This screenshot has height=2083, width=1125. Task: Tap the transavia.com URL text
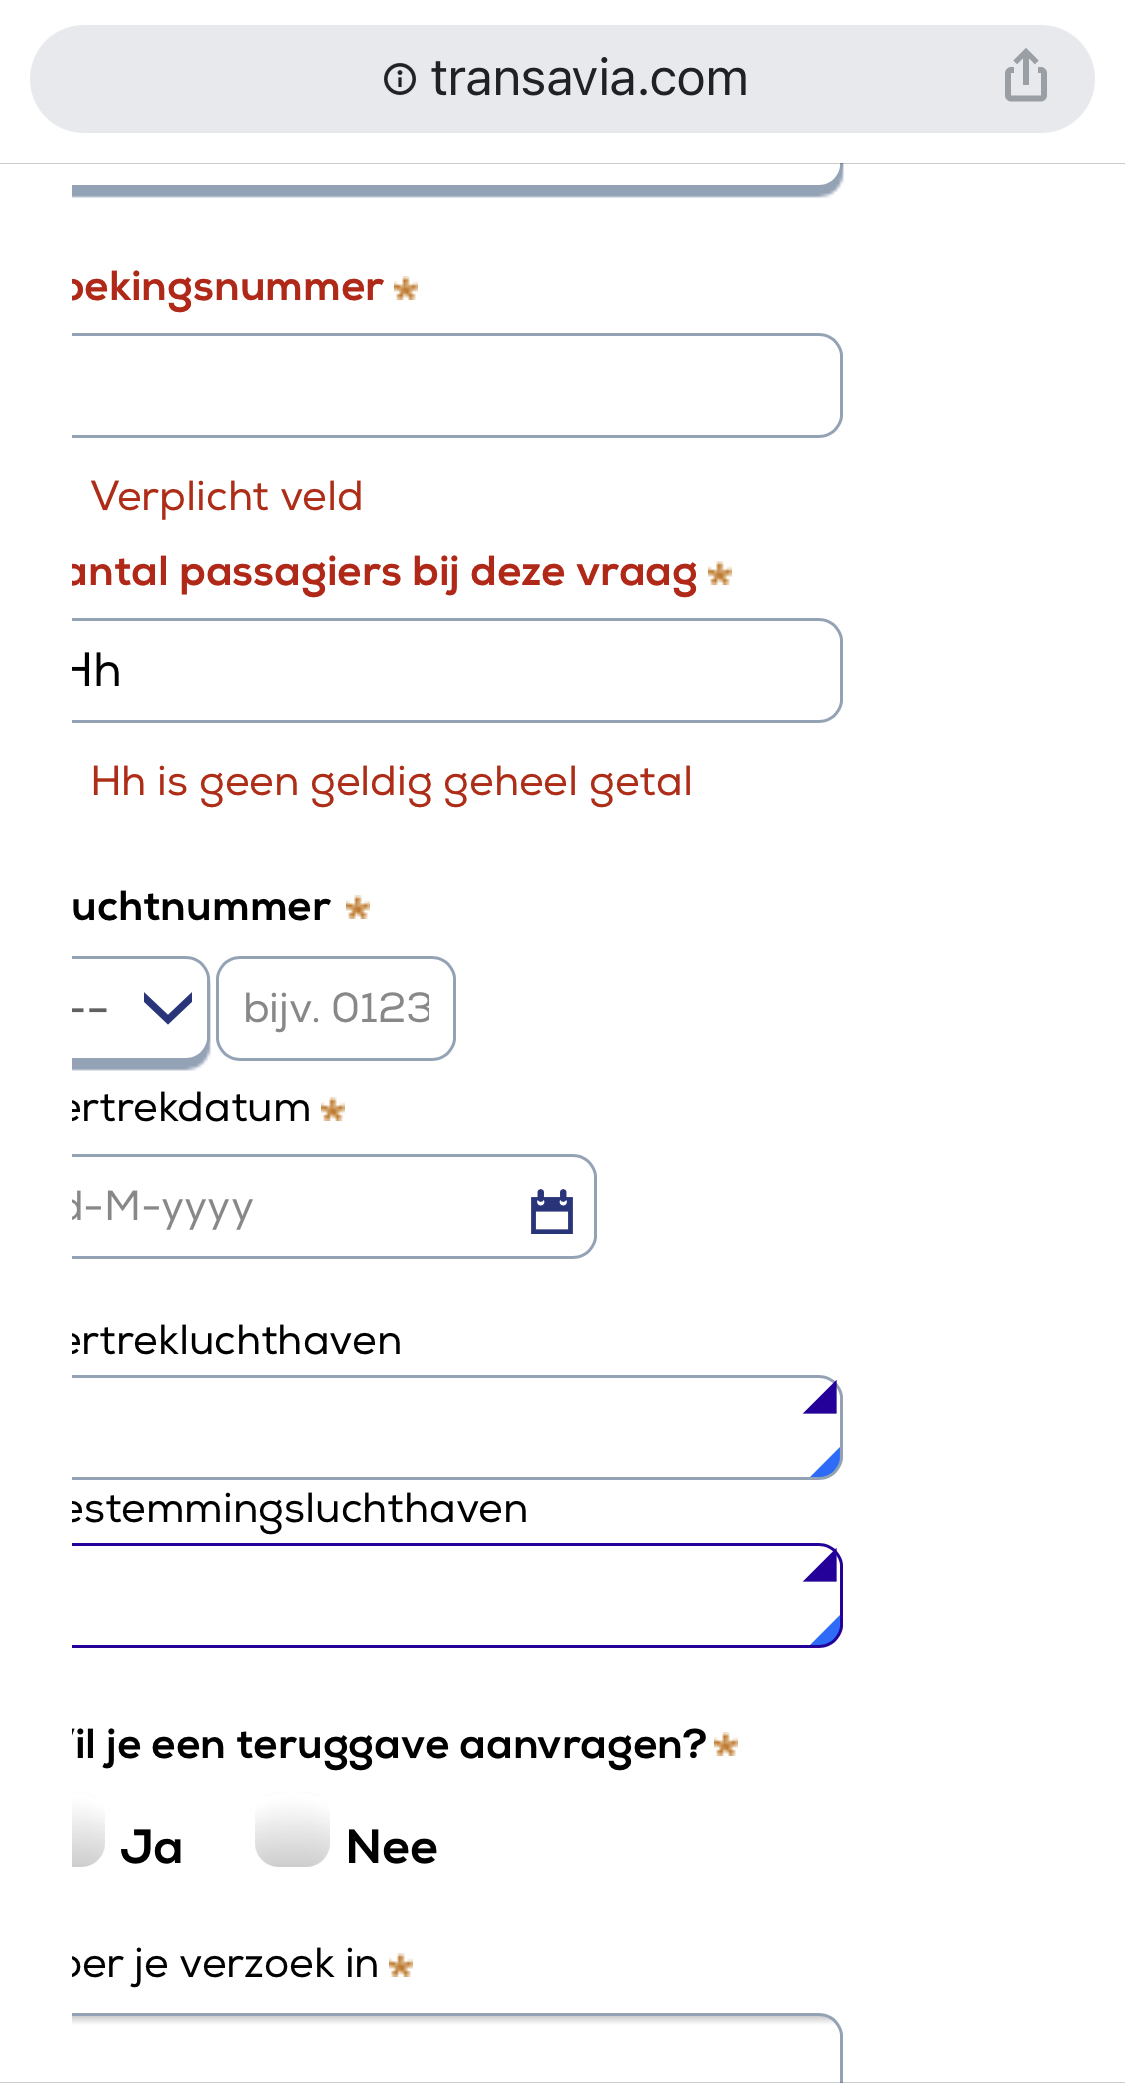pyautogui.click(x=589, y=78)
